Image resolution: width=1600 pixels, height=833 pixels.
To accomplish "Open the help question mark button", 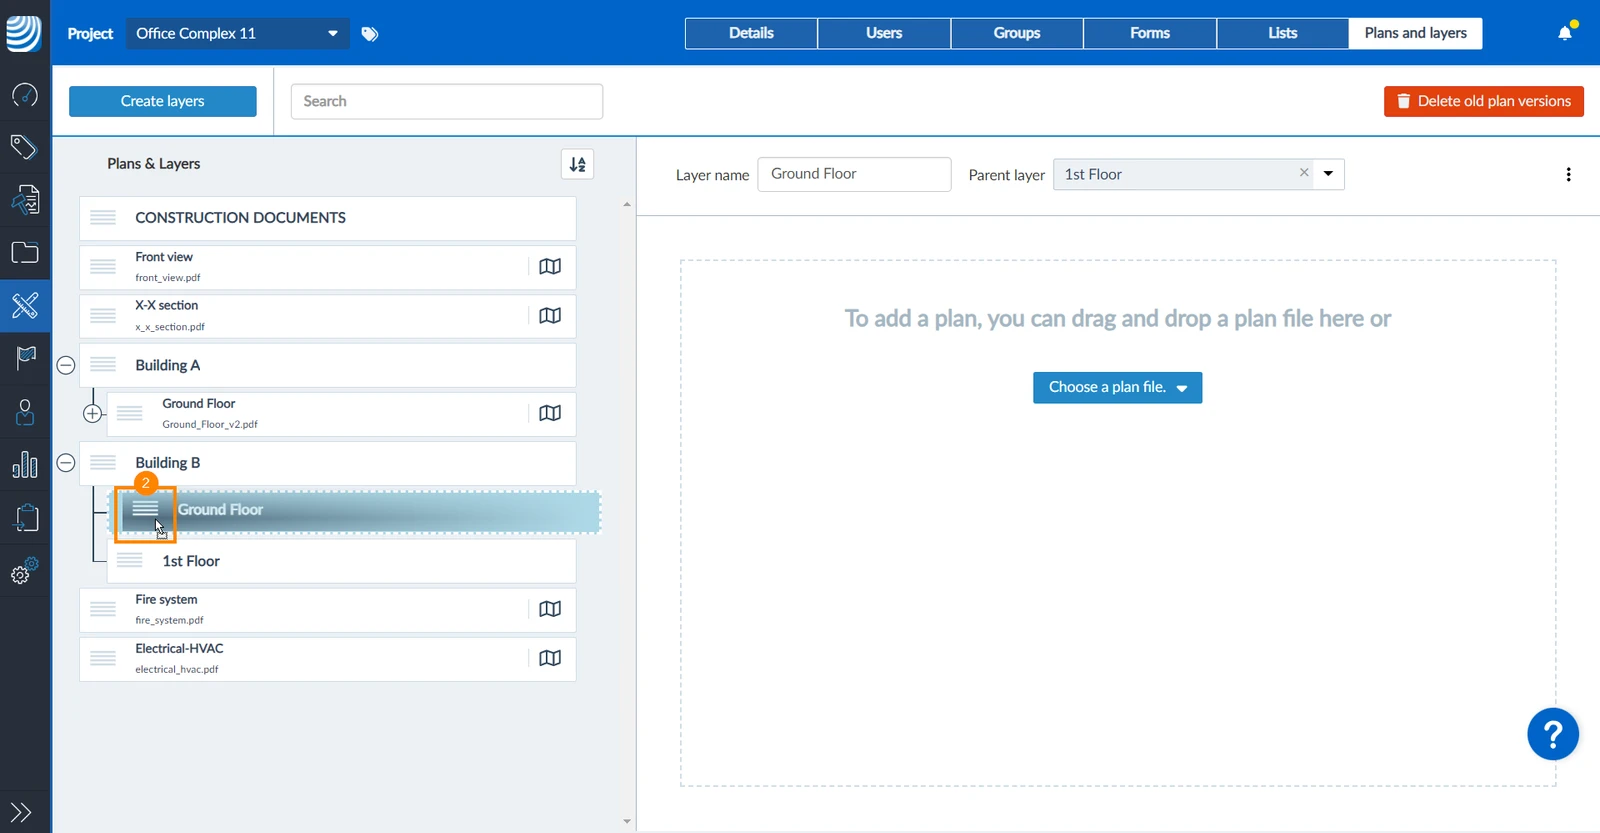I will (x=1553, y=735).
